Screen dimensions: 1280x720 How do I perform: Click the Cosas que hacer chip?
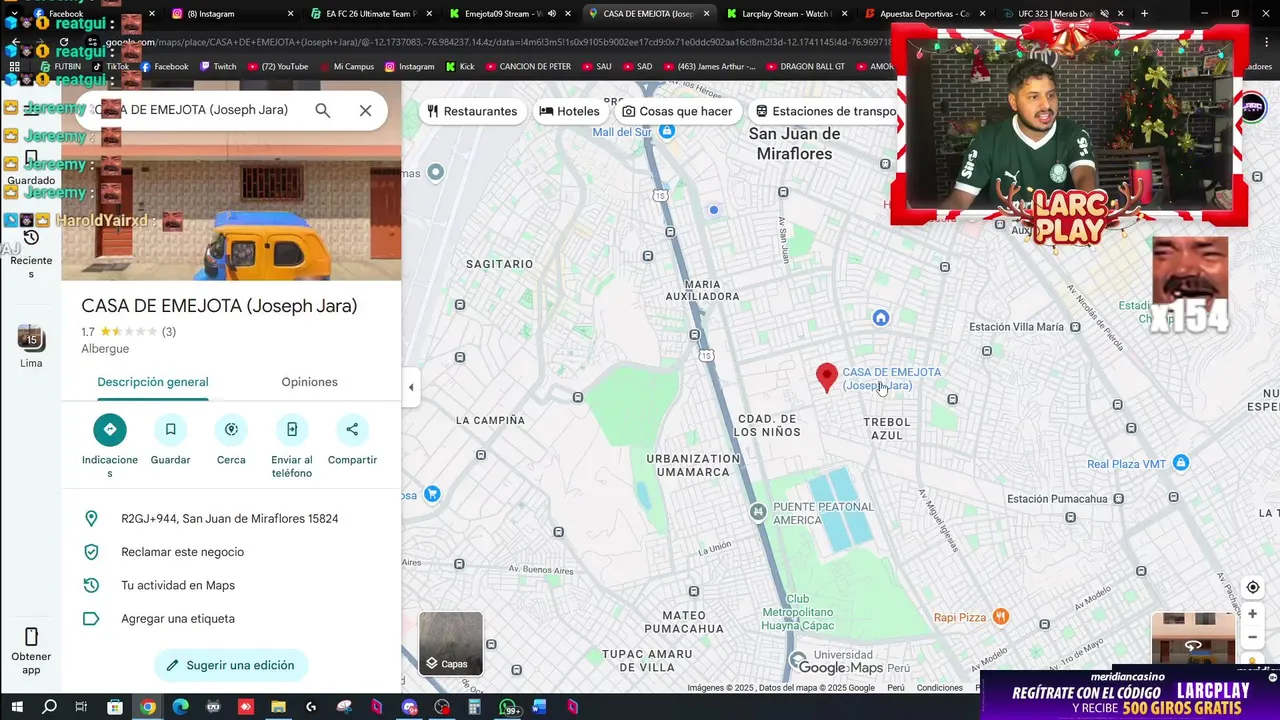point(677,111)
